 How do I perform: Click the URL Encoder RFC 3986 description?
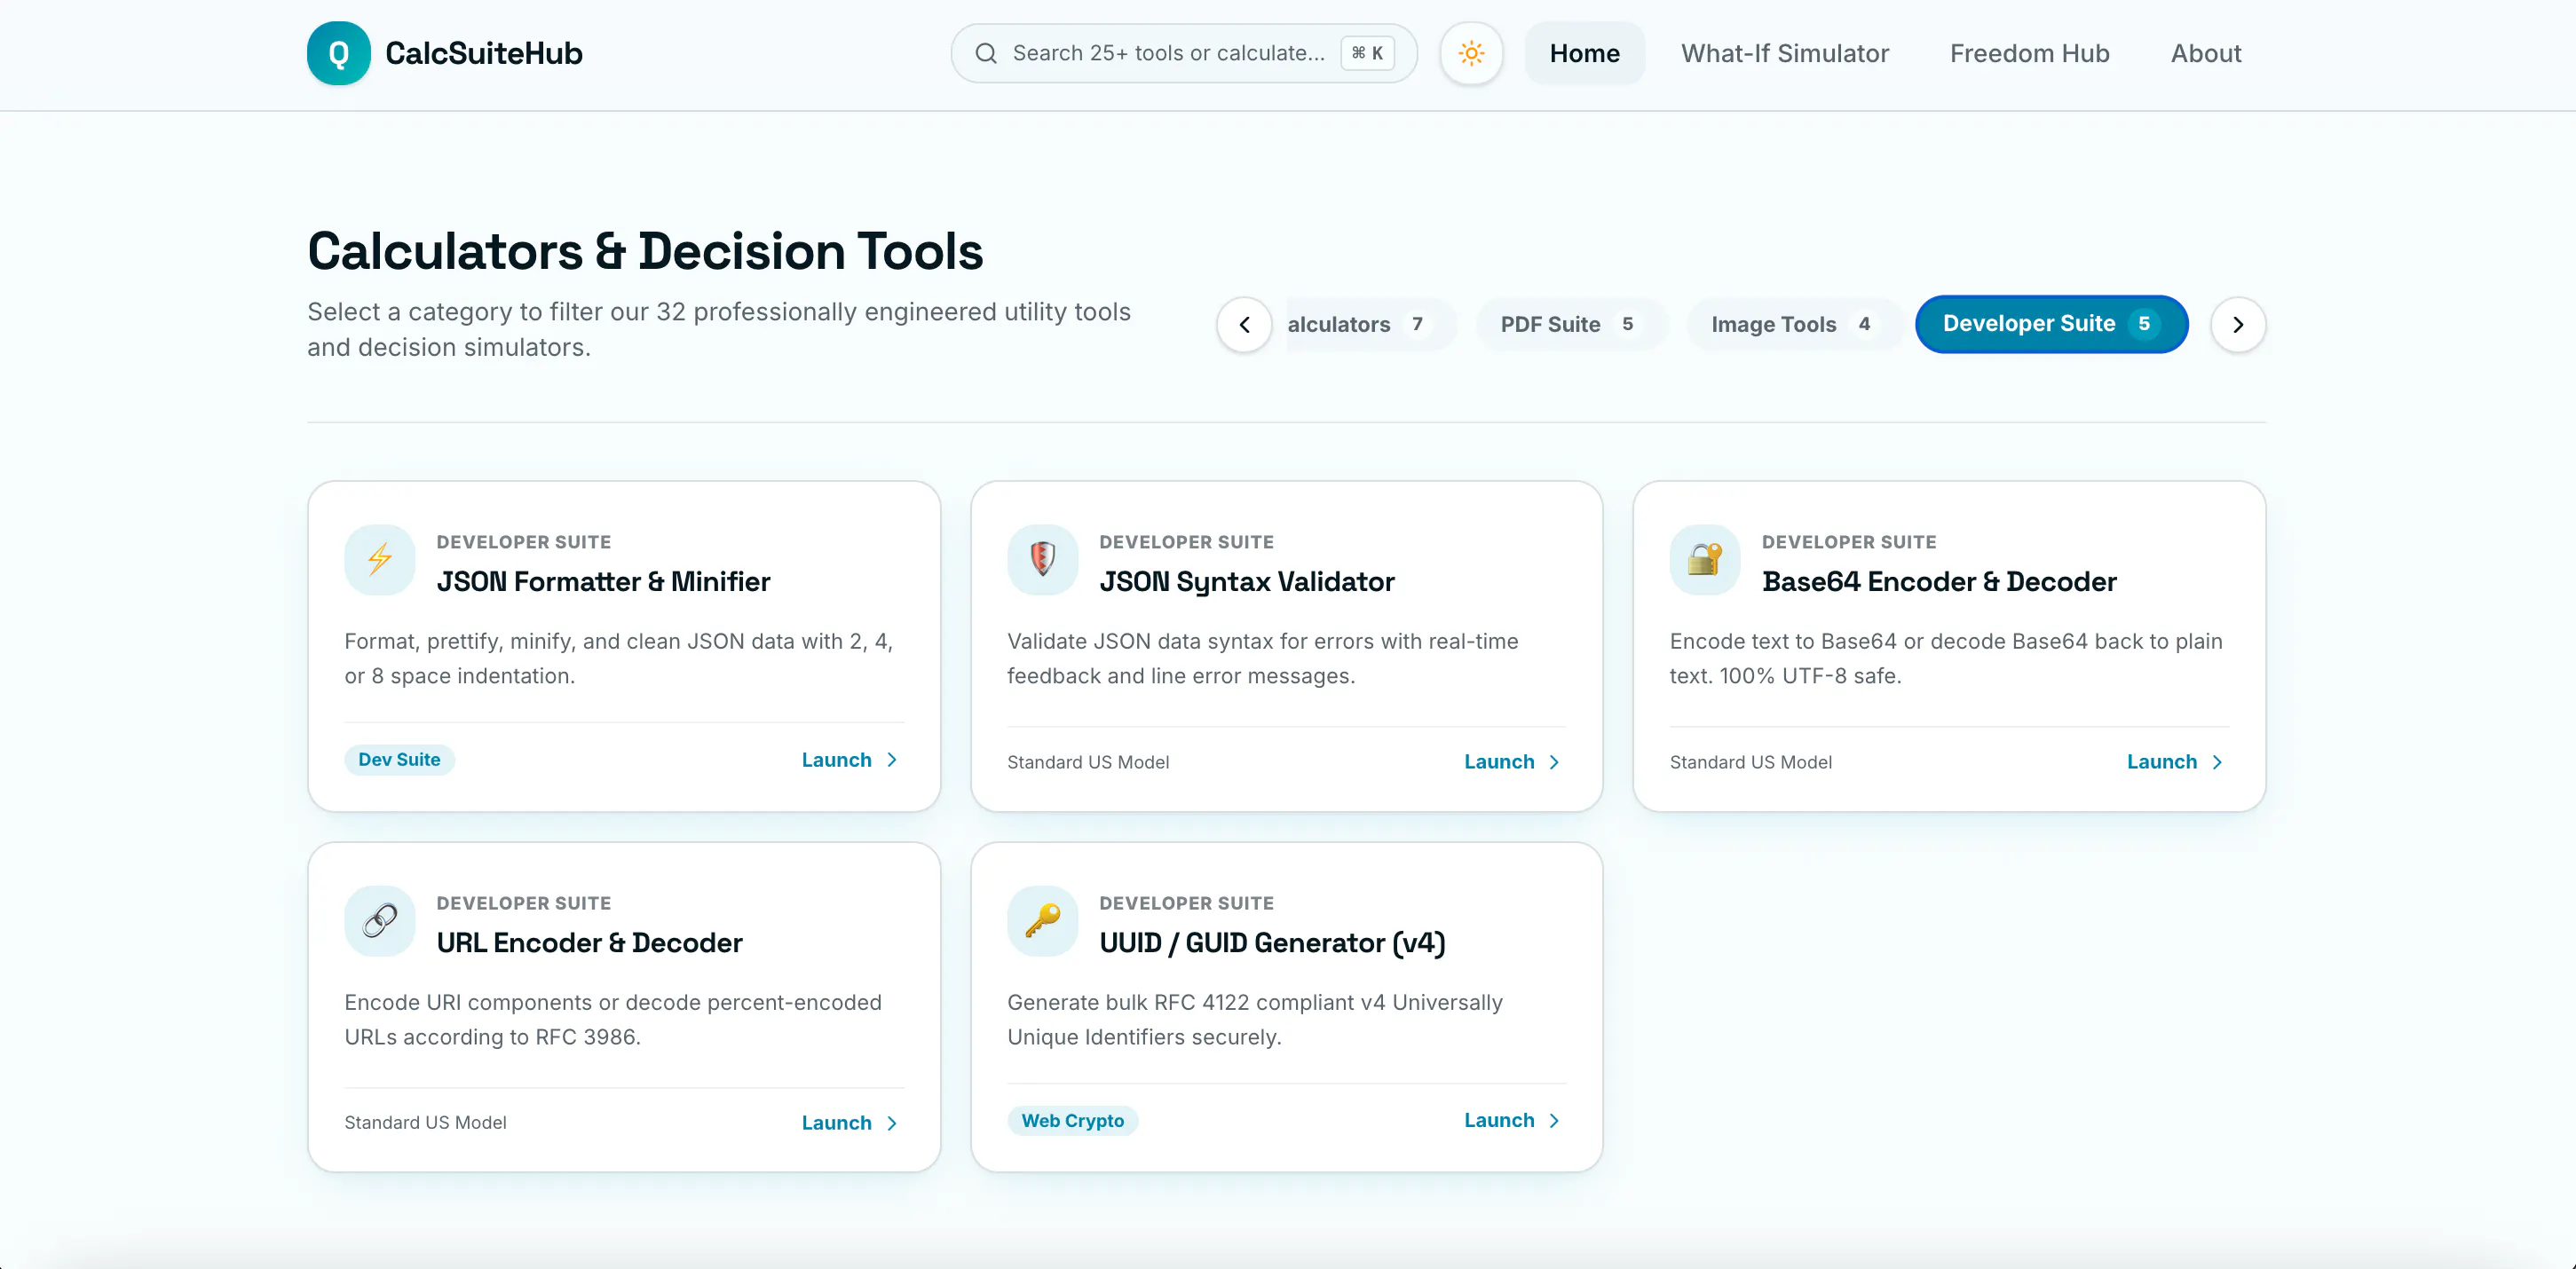coord(613,1019)
